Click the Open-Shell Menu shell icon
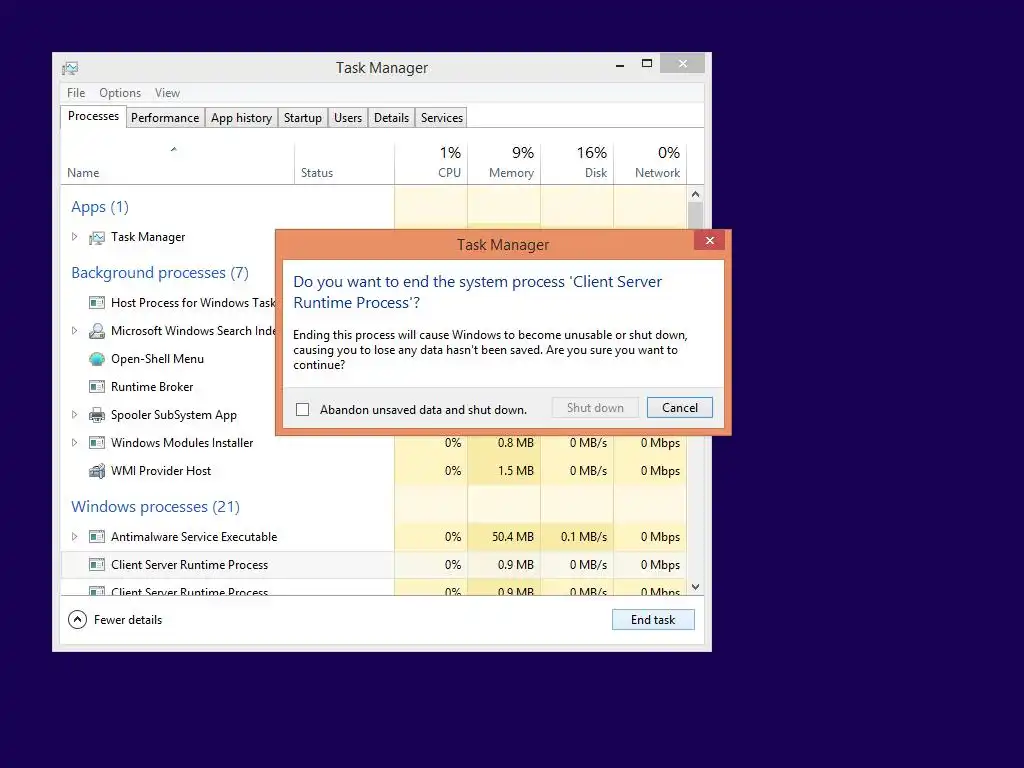 click(x=97, y=359)
